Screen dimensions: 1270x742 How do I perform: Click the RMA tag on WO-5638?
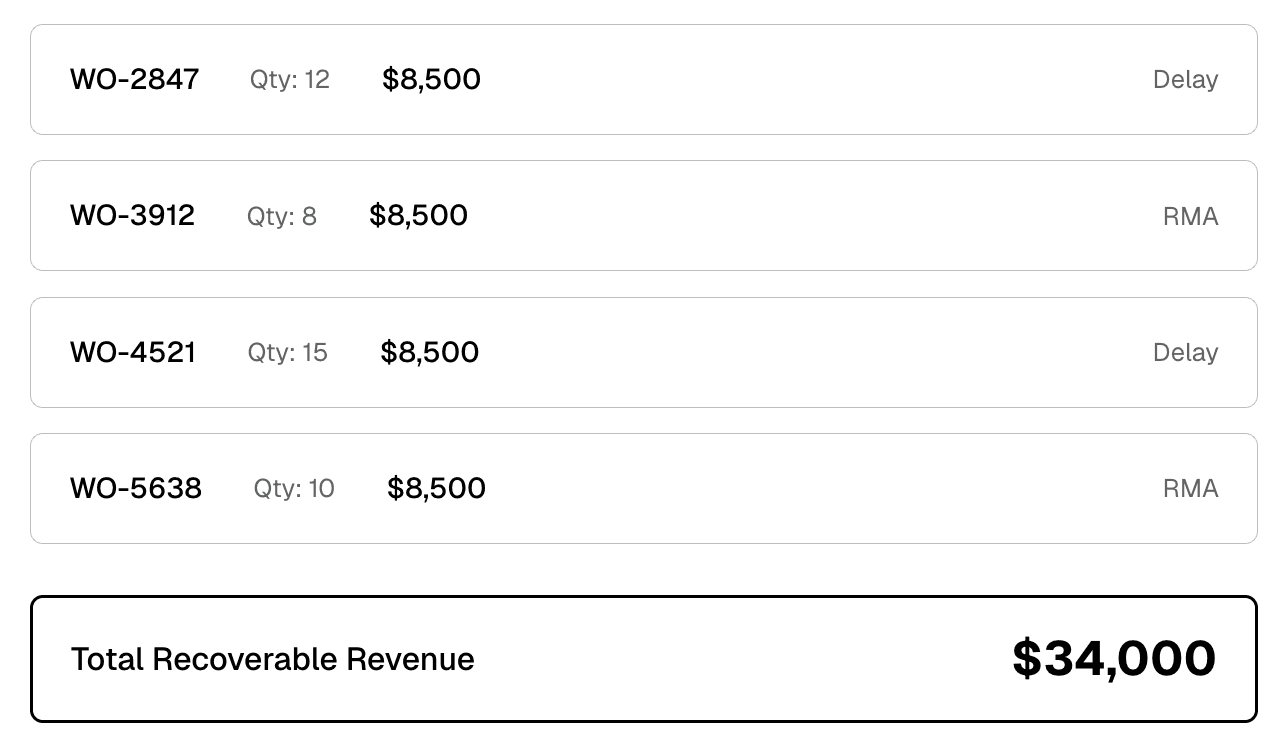coord(1190,488)
